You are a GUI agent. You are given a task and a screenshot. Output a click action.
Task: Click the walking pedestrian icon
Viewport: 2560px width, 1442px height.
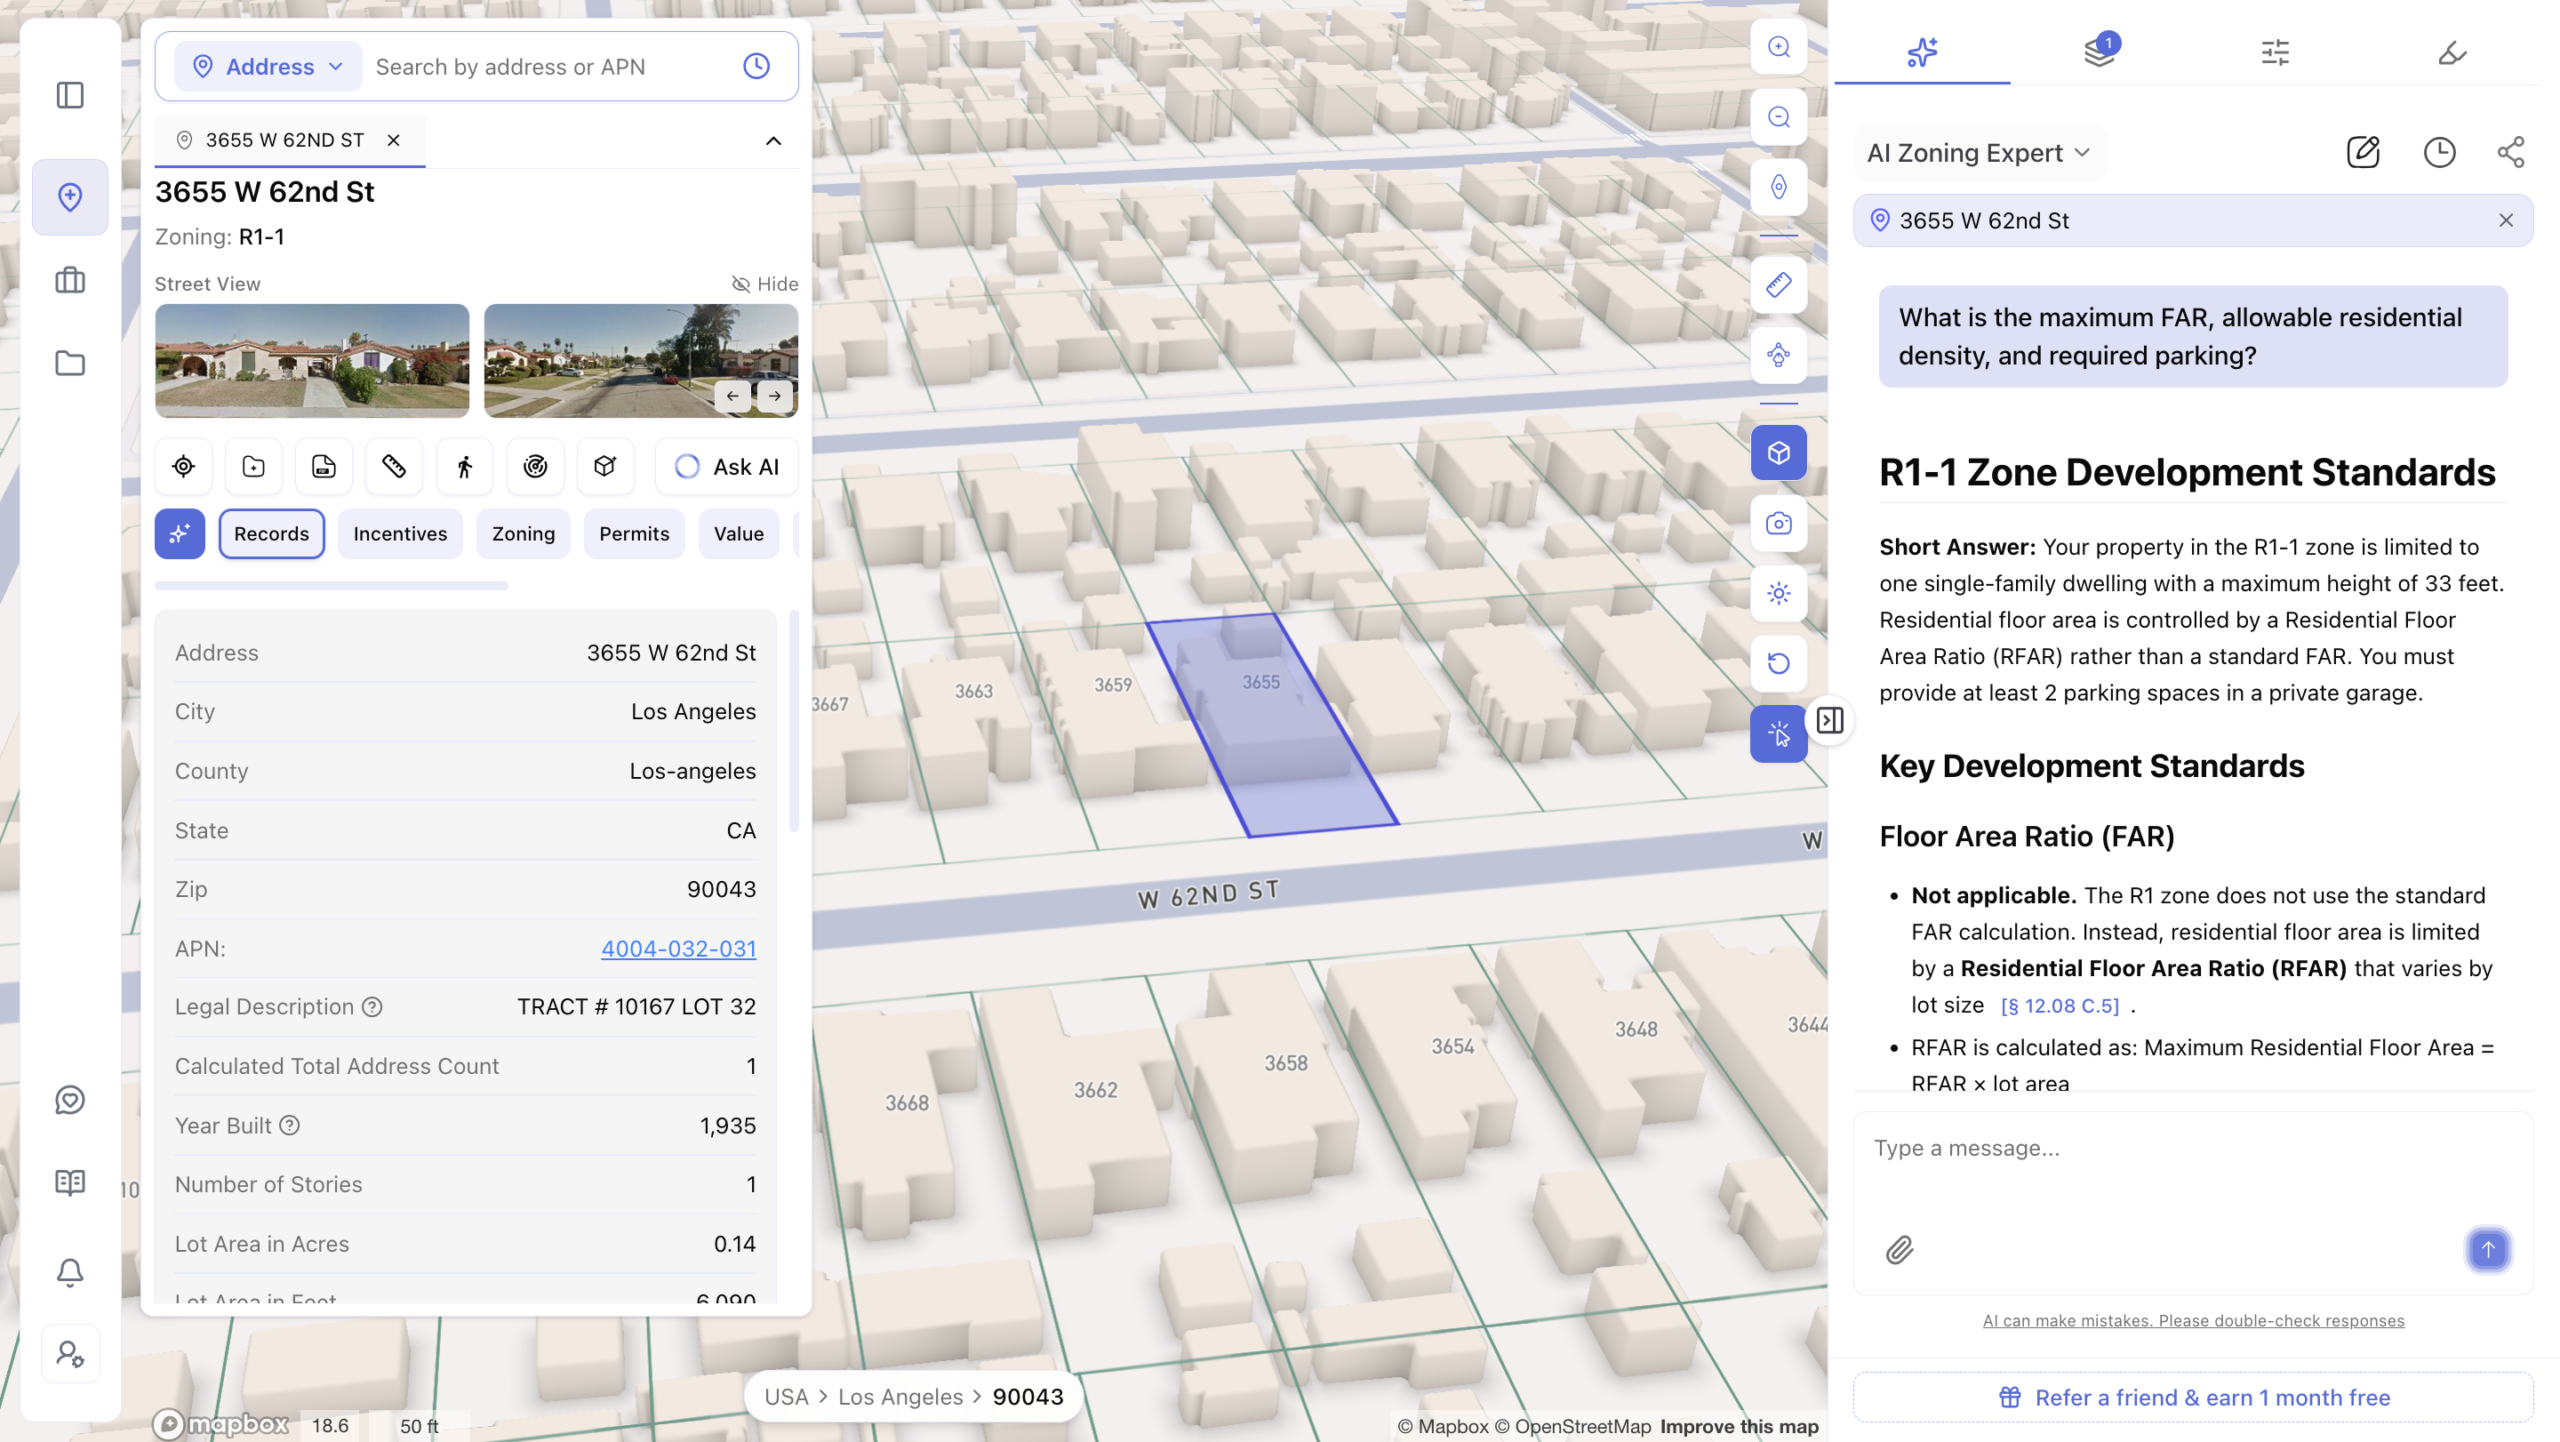coord(464,466)
